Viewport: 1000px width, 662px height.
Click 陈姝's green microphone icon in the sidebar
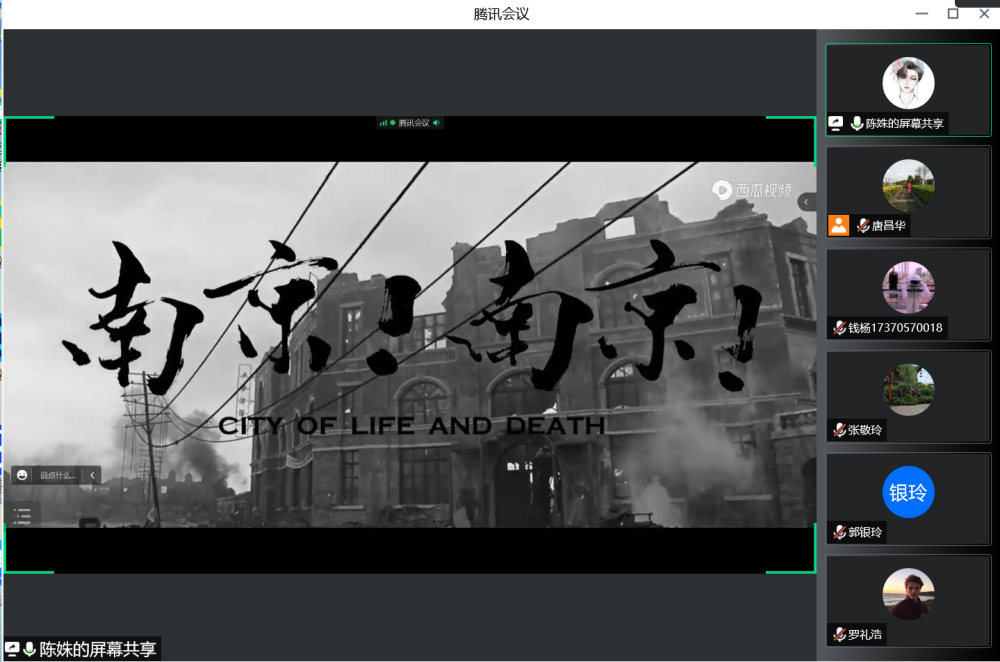click(857, 124)
